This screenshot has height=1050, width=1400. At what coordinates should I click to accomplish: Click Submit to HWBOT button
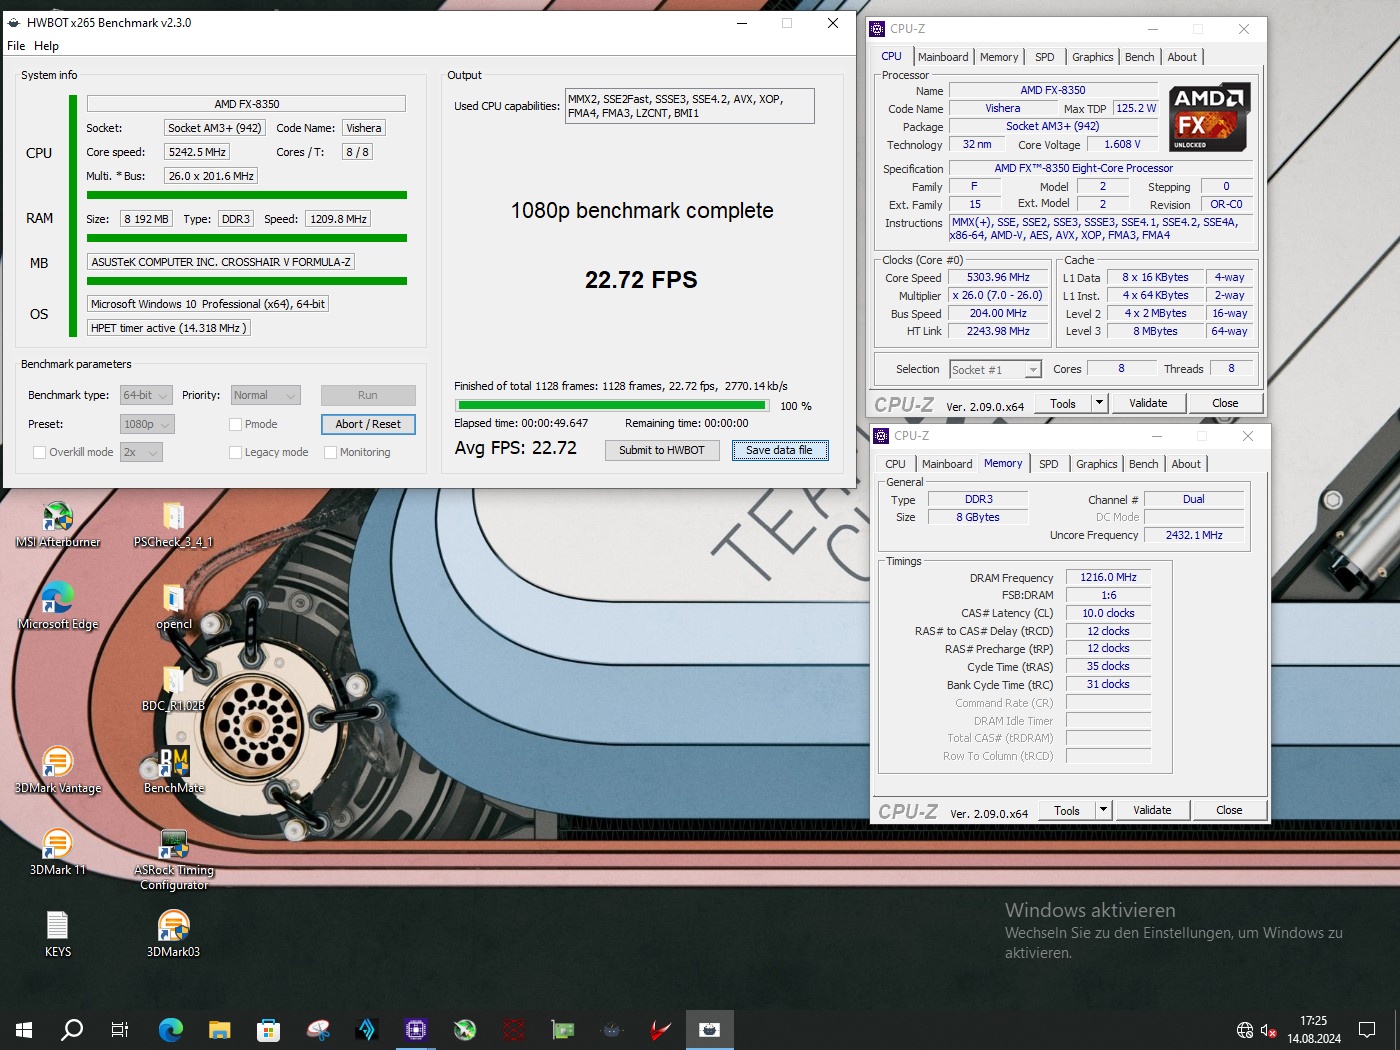point(661,450)
